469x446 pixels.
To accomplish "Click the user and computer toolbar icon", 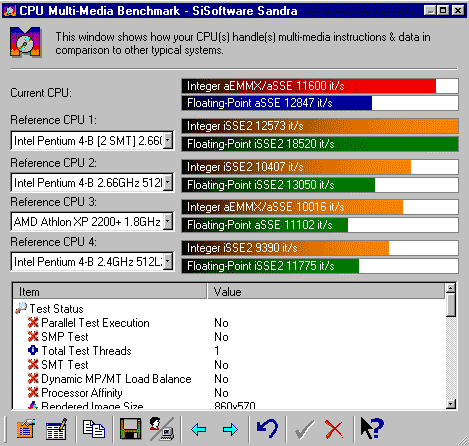I will pyautogui.click(x=162, y=429).
